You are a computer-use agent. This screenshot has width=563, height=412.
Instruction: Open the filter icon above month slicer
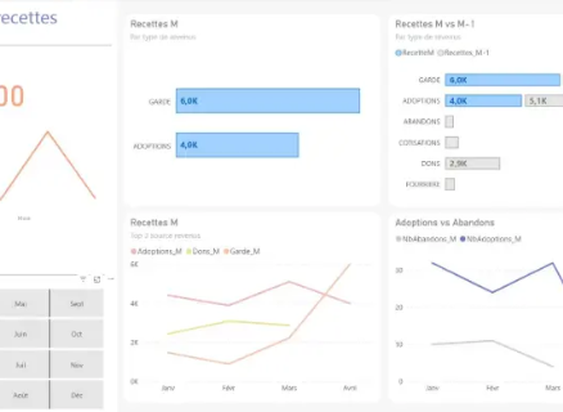83,279
